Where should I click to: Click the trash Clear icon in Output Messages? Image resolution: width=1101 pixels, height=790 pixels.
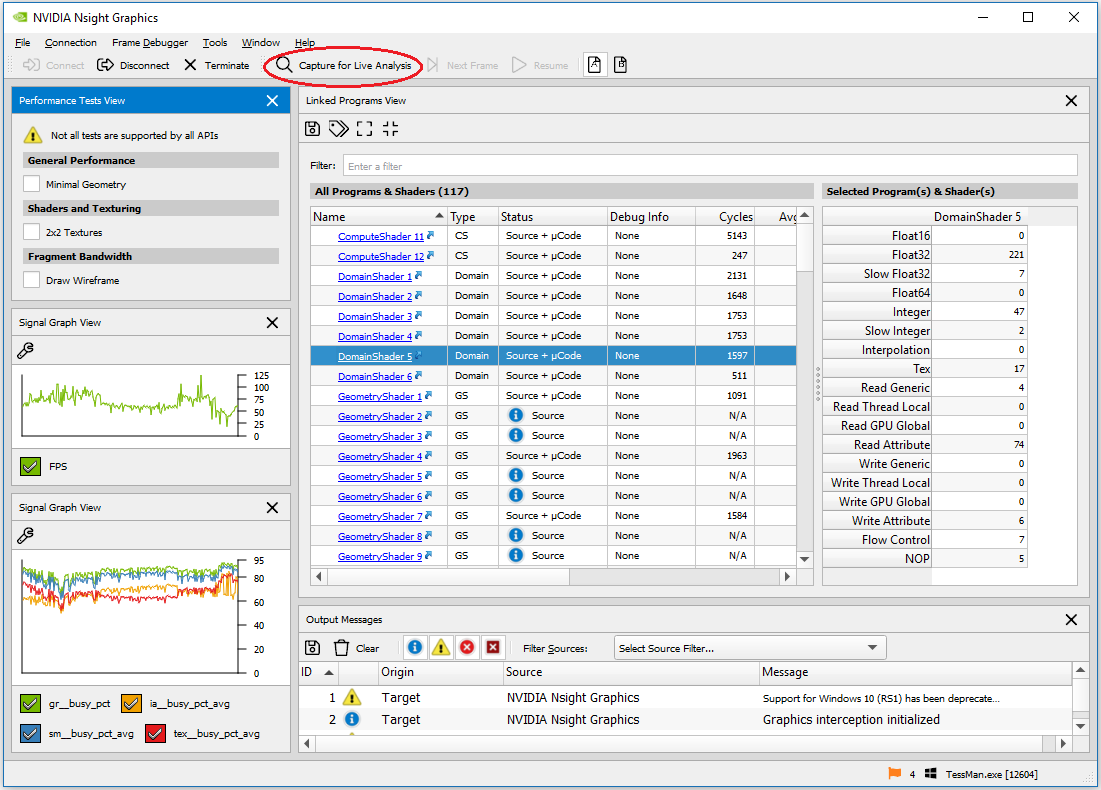[x=342, y=648]
